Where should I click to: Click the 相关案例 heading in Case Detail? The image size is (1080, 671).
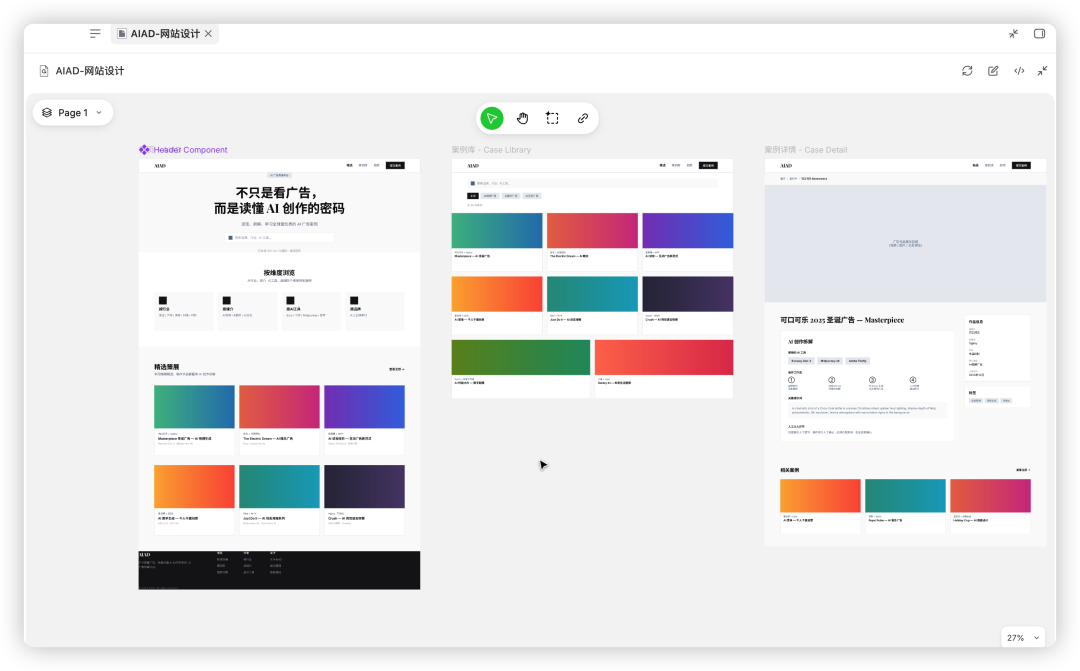click(789, 470)
